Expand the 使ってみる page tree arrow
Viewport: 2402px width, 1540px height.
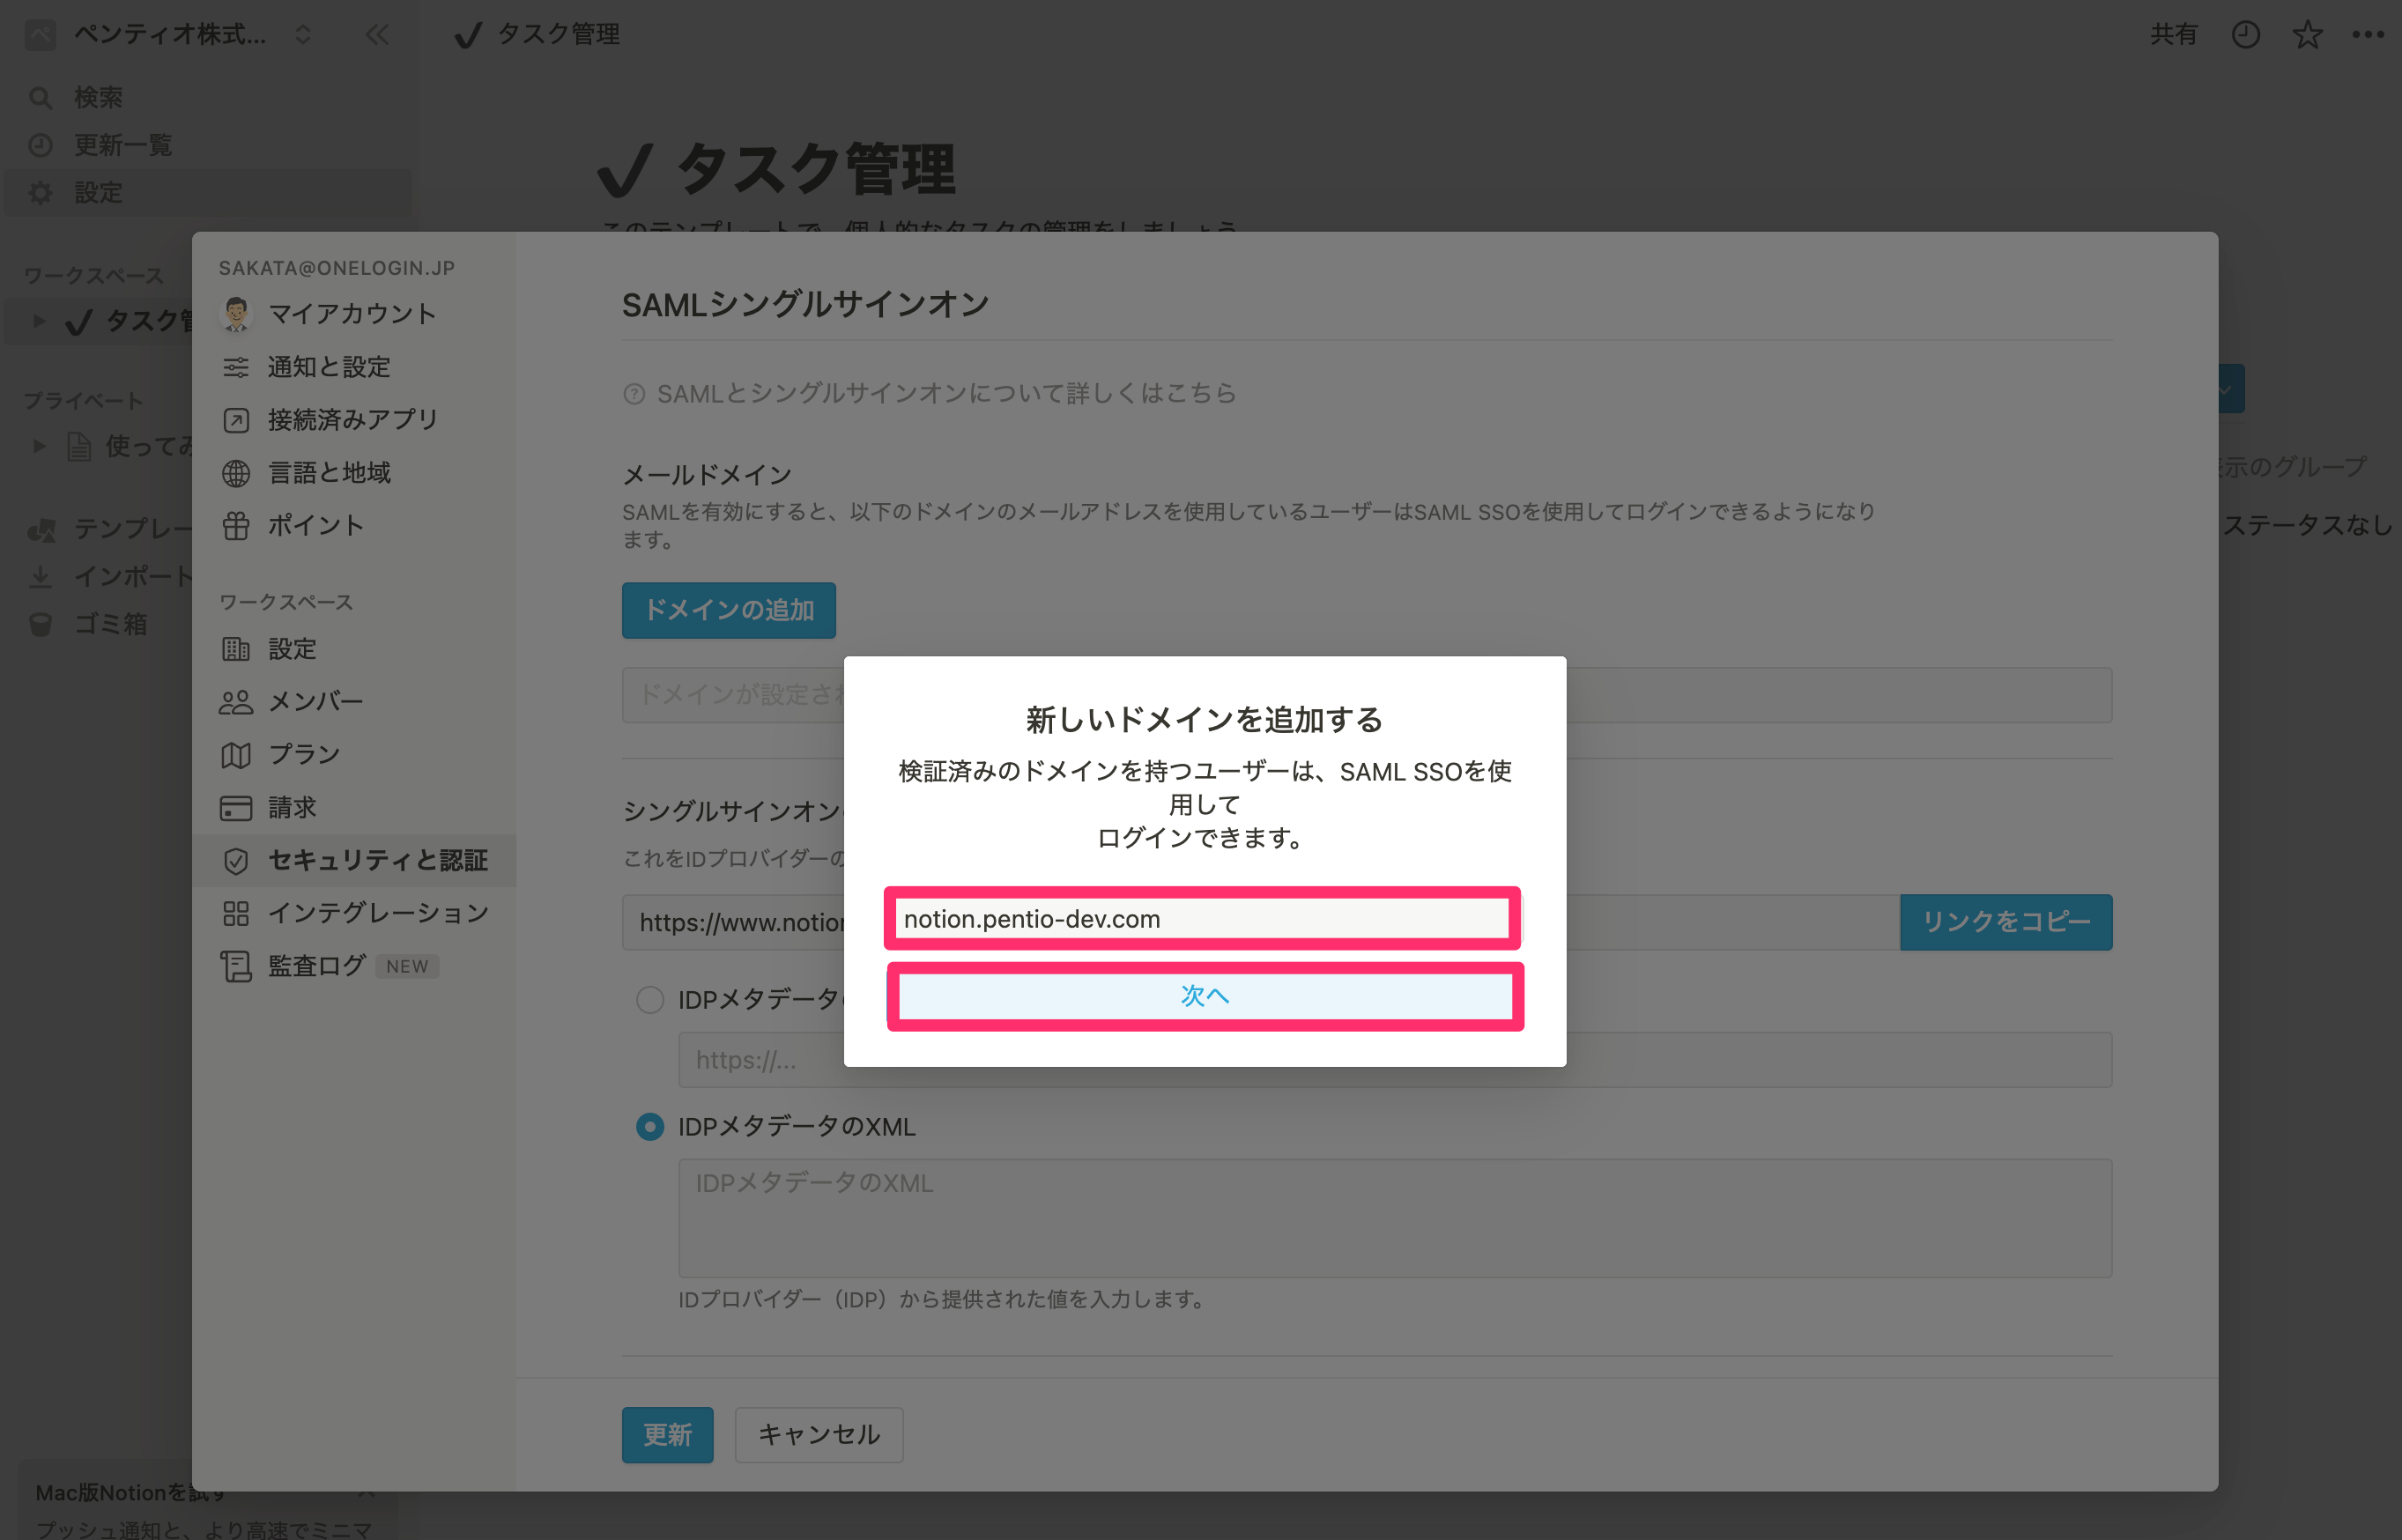coord(39,446)
